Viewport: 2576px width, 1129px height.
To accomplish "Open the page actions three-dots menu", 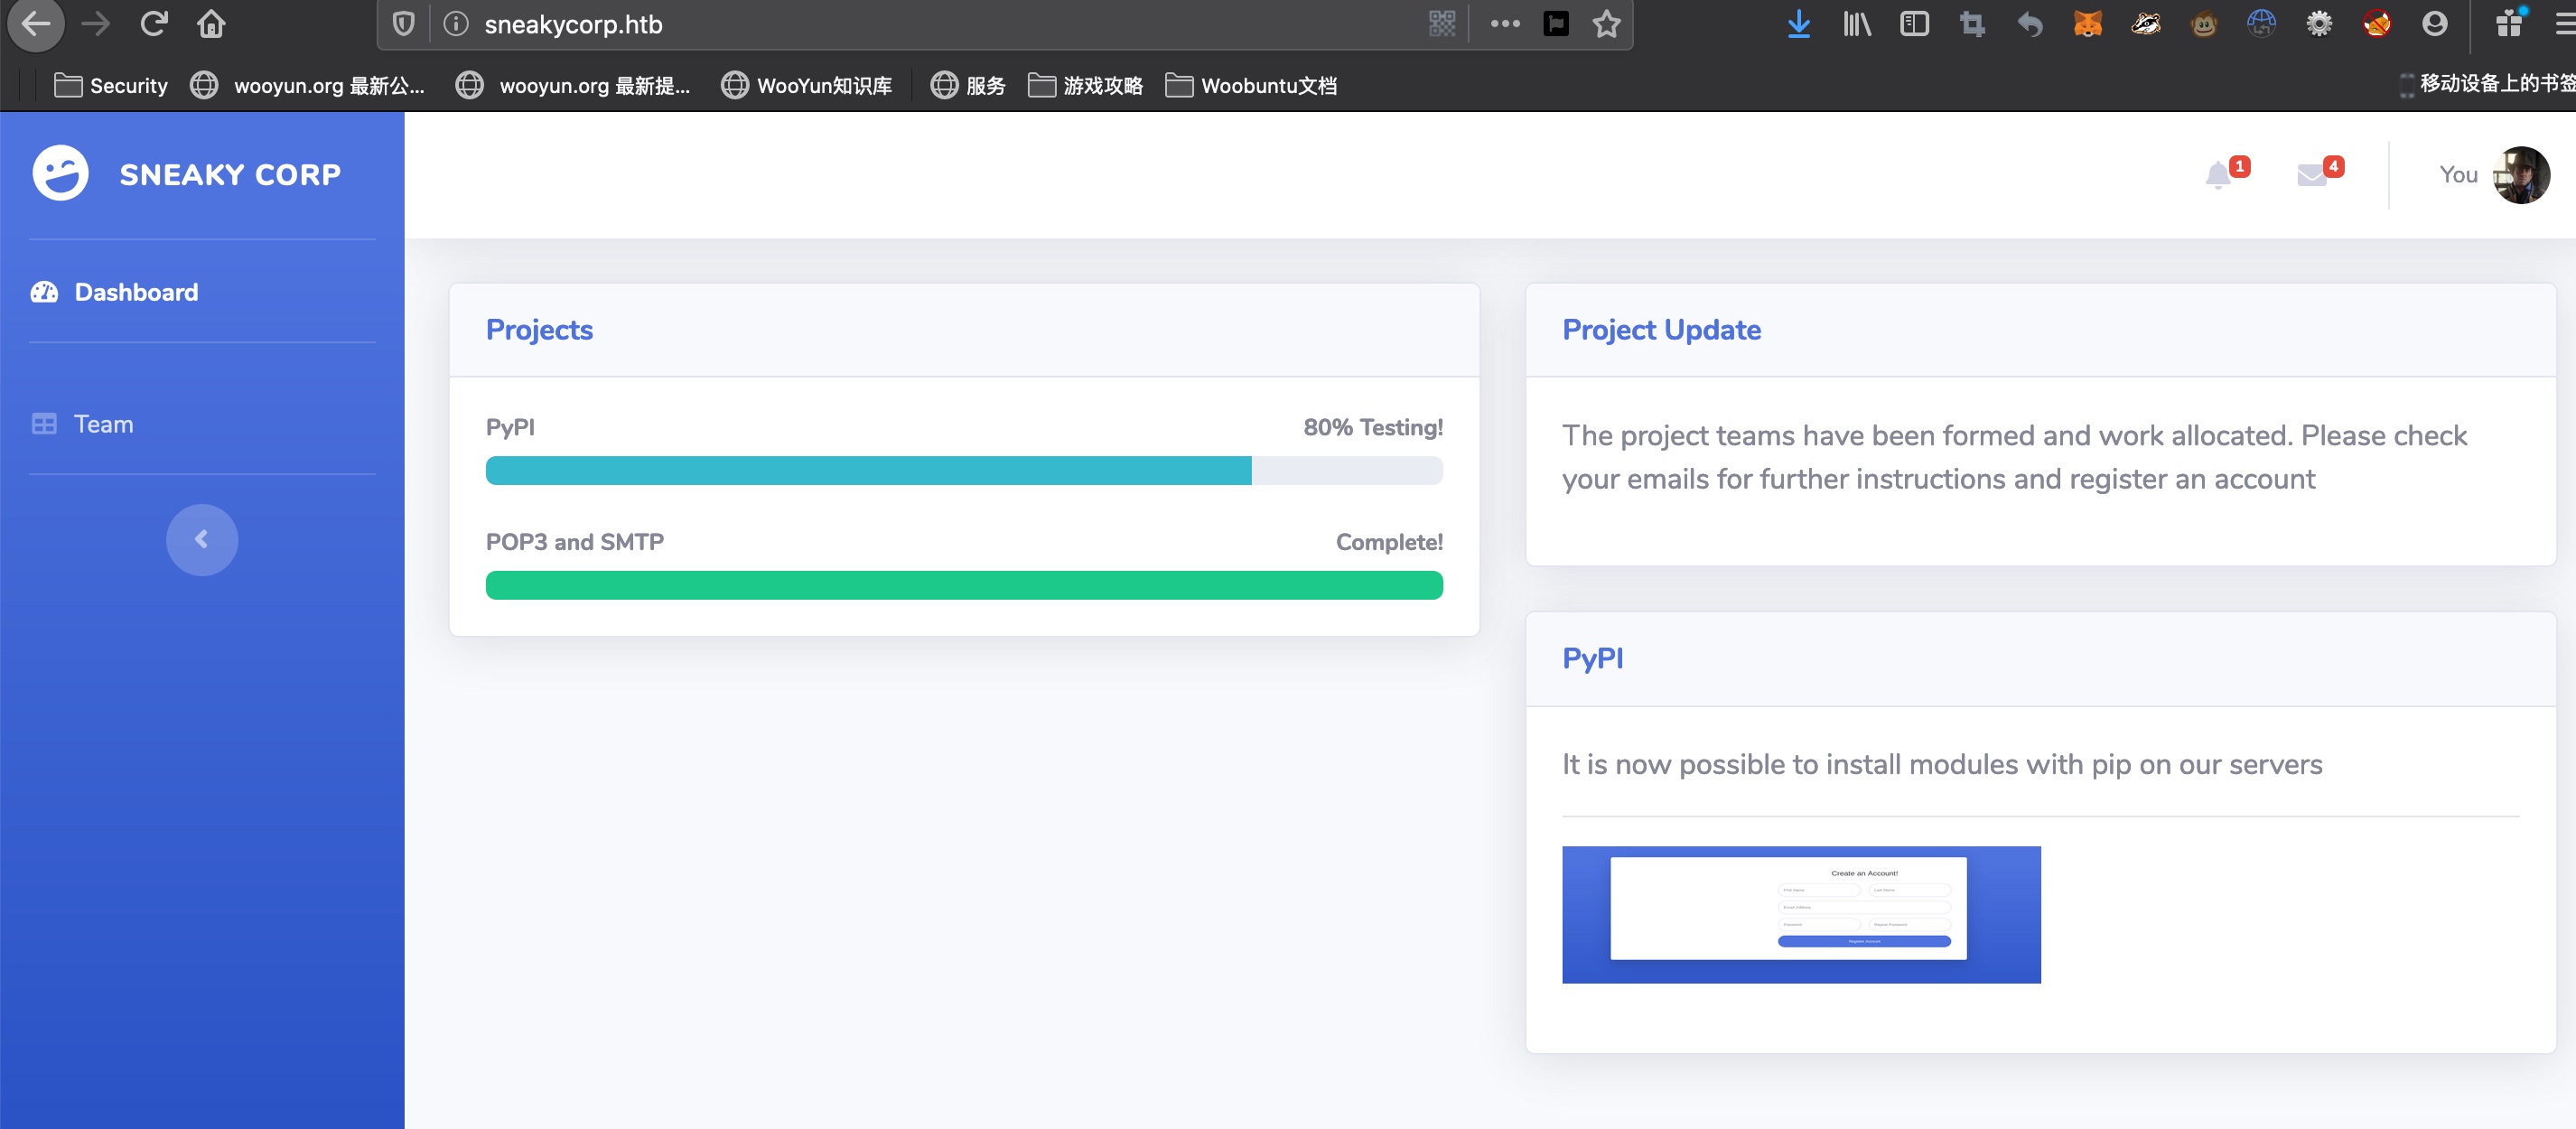I will (x=1504, y=24).
